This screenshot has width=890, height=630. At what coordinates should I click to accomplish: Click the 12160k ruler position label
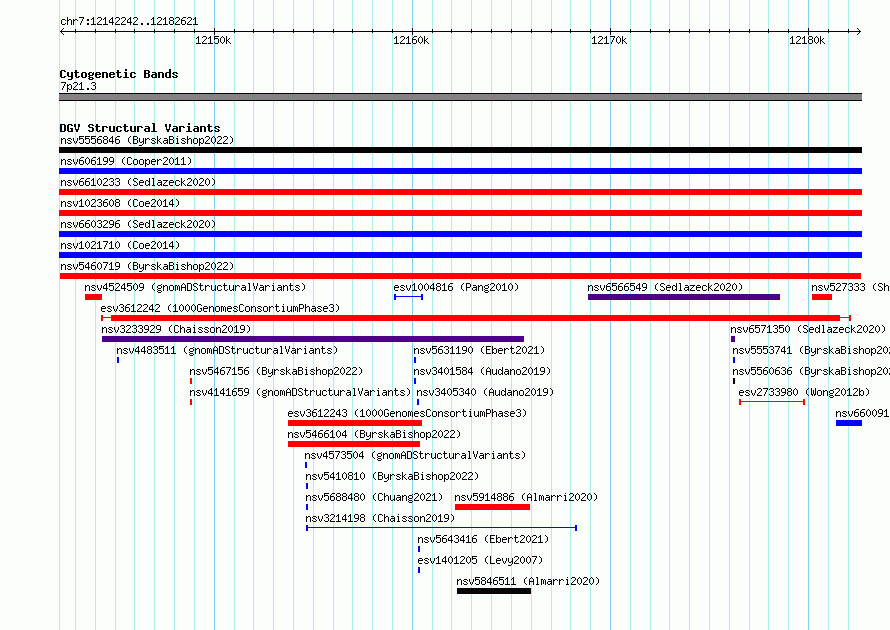[411, 40]
